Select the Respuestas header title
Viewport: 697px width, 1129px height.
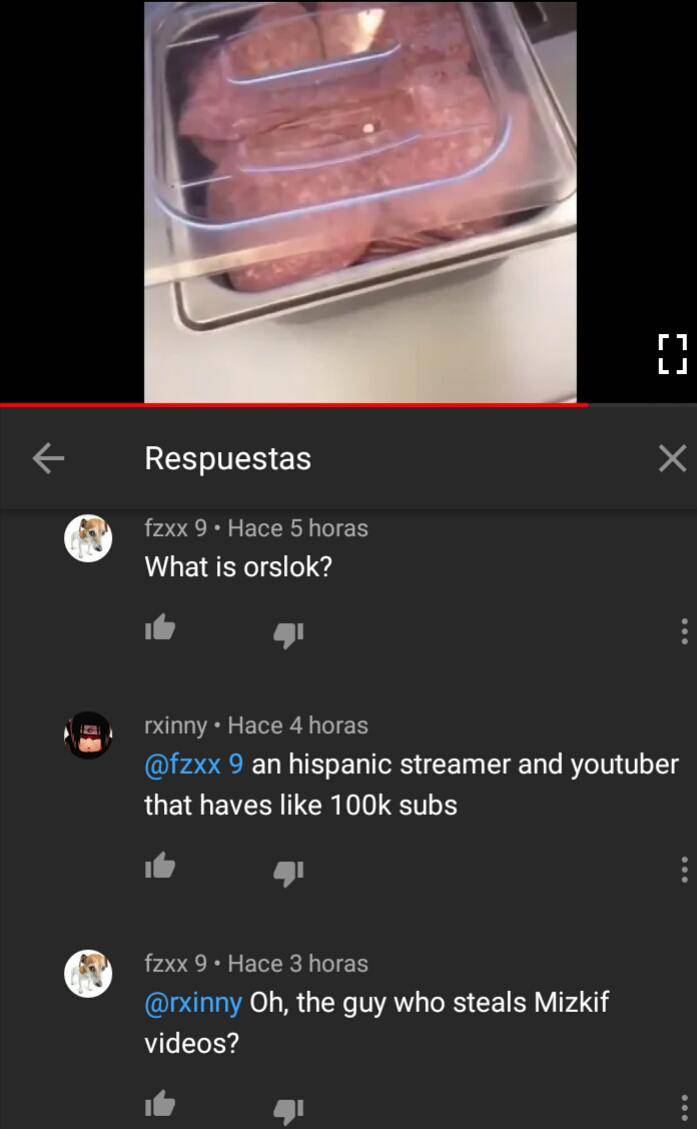228,459
